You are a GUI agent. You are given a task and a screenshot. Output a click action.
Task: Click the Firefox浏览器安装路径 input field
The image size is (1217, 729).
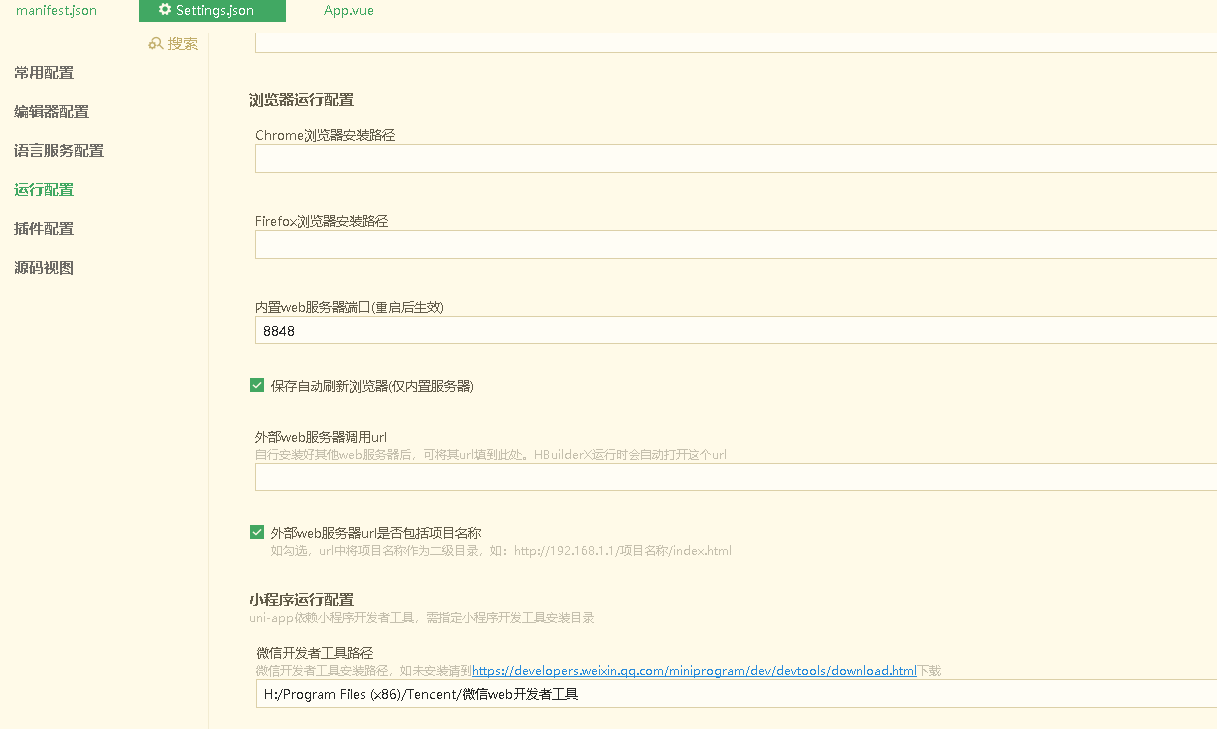(x=600, y=244)
